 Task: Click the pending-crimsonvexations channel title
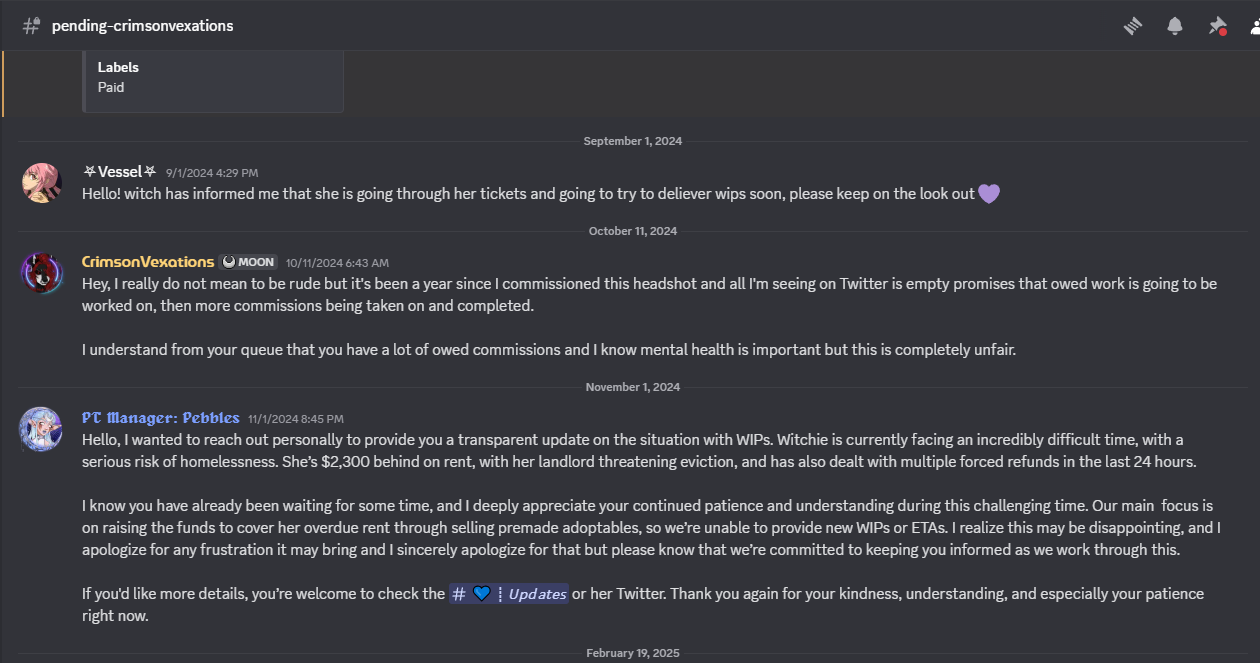pyautogui.click(x=142, y=26)
